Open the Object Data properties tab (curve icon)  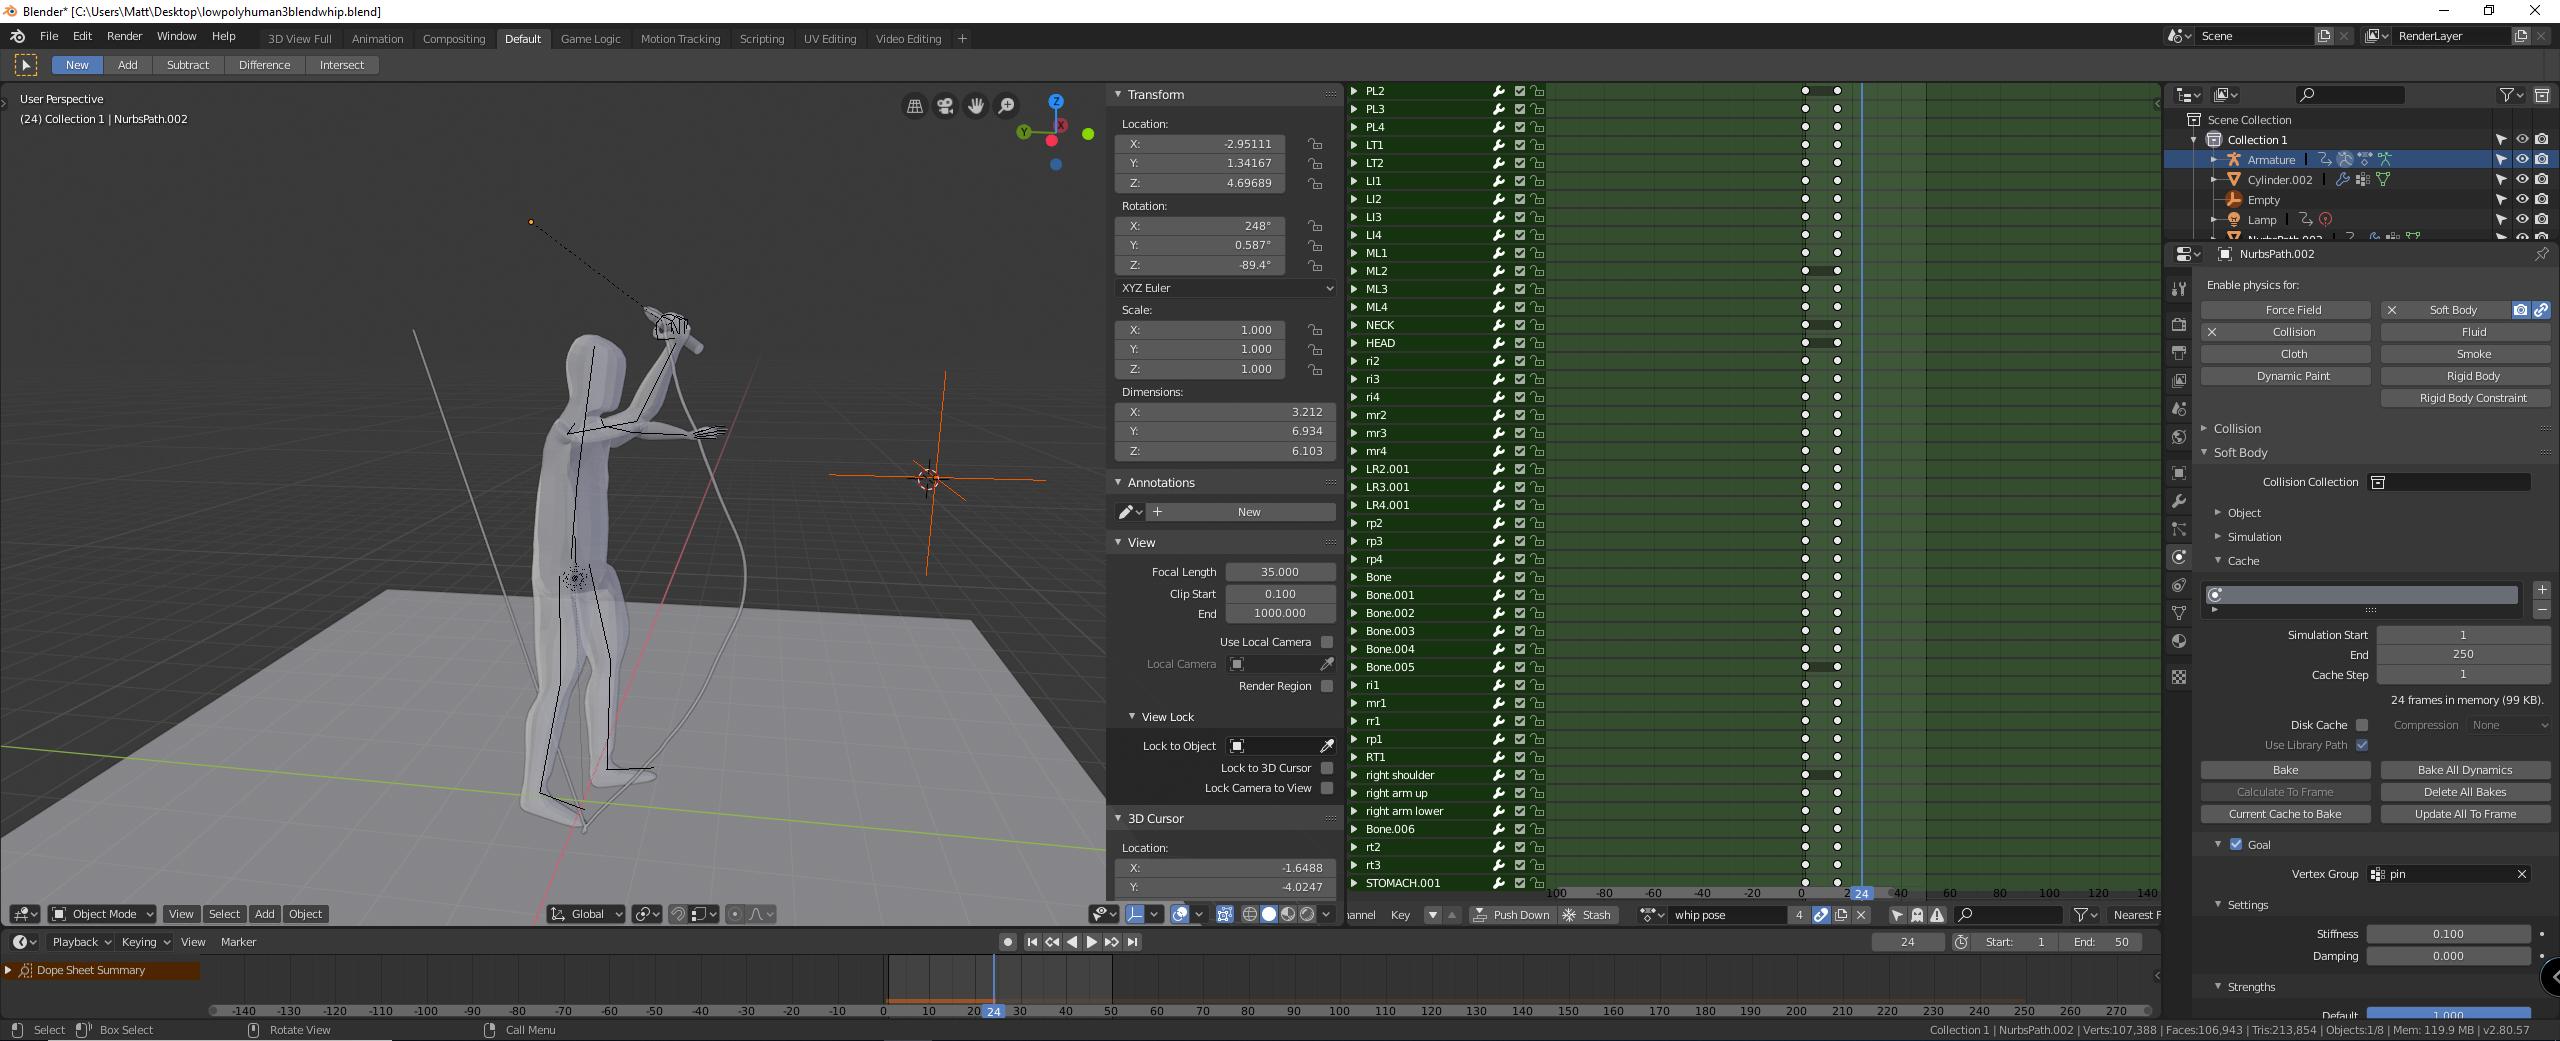(x=2179, y=613)
